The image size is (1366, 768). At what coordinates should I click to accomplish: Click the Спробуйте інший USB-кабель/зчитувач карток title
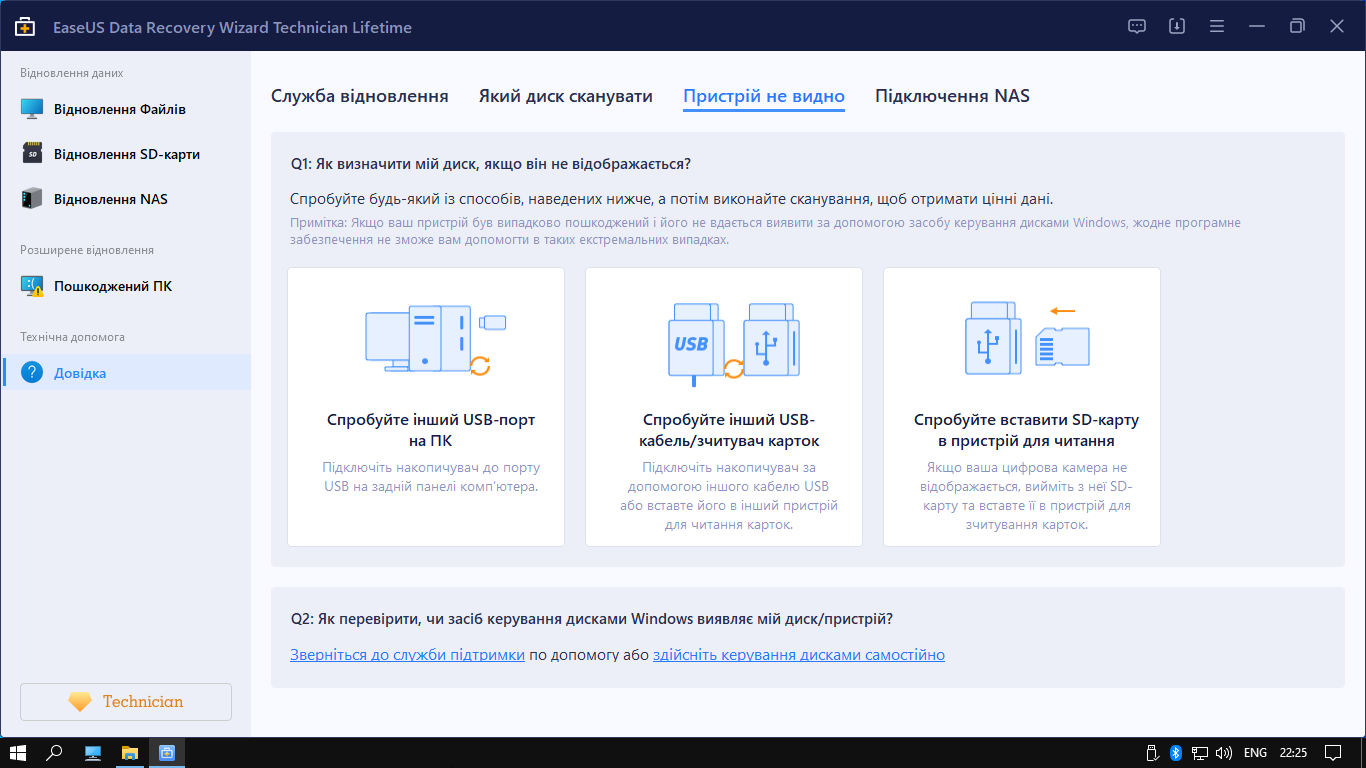tap(731, 430)
